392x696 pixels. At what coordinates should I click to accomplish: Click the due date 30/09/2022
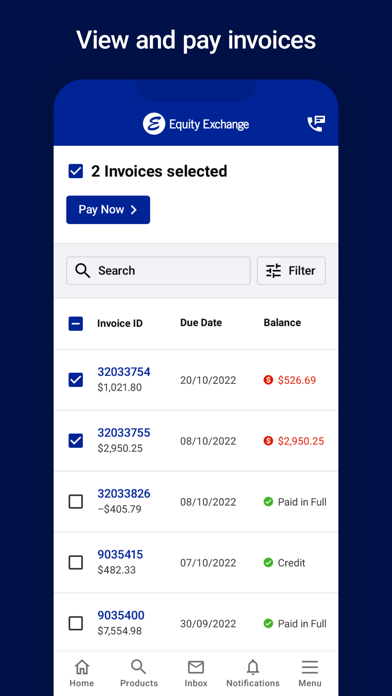(x=208, y=624)
